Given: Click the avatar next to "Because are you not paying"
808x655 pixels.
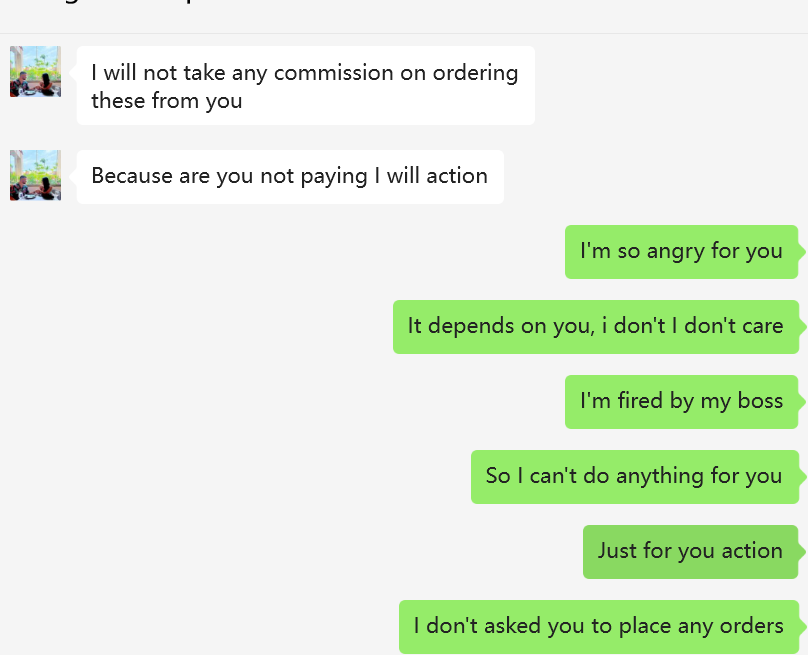Looking at the screenshot, I should (35, 175).
